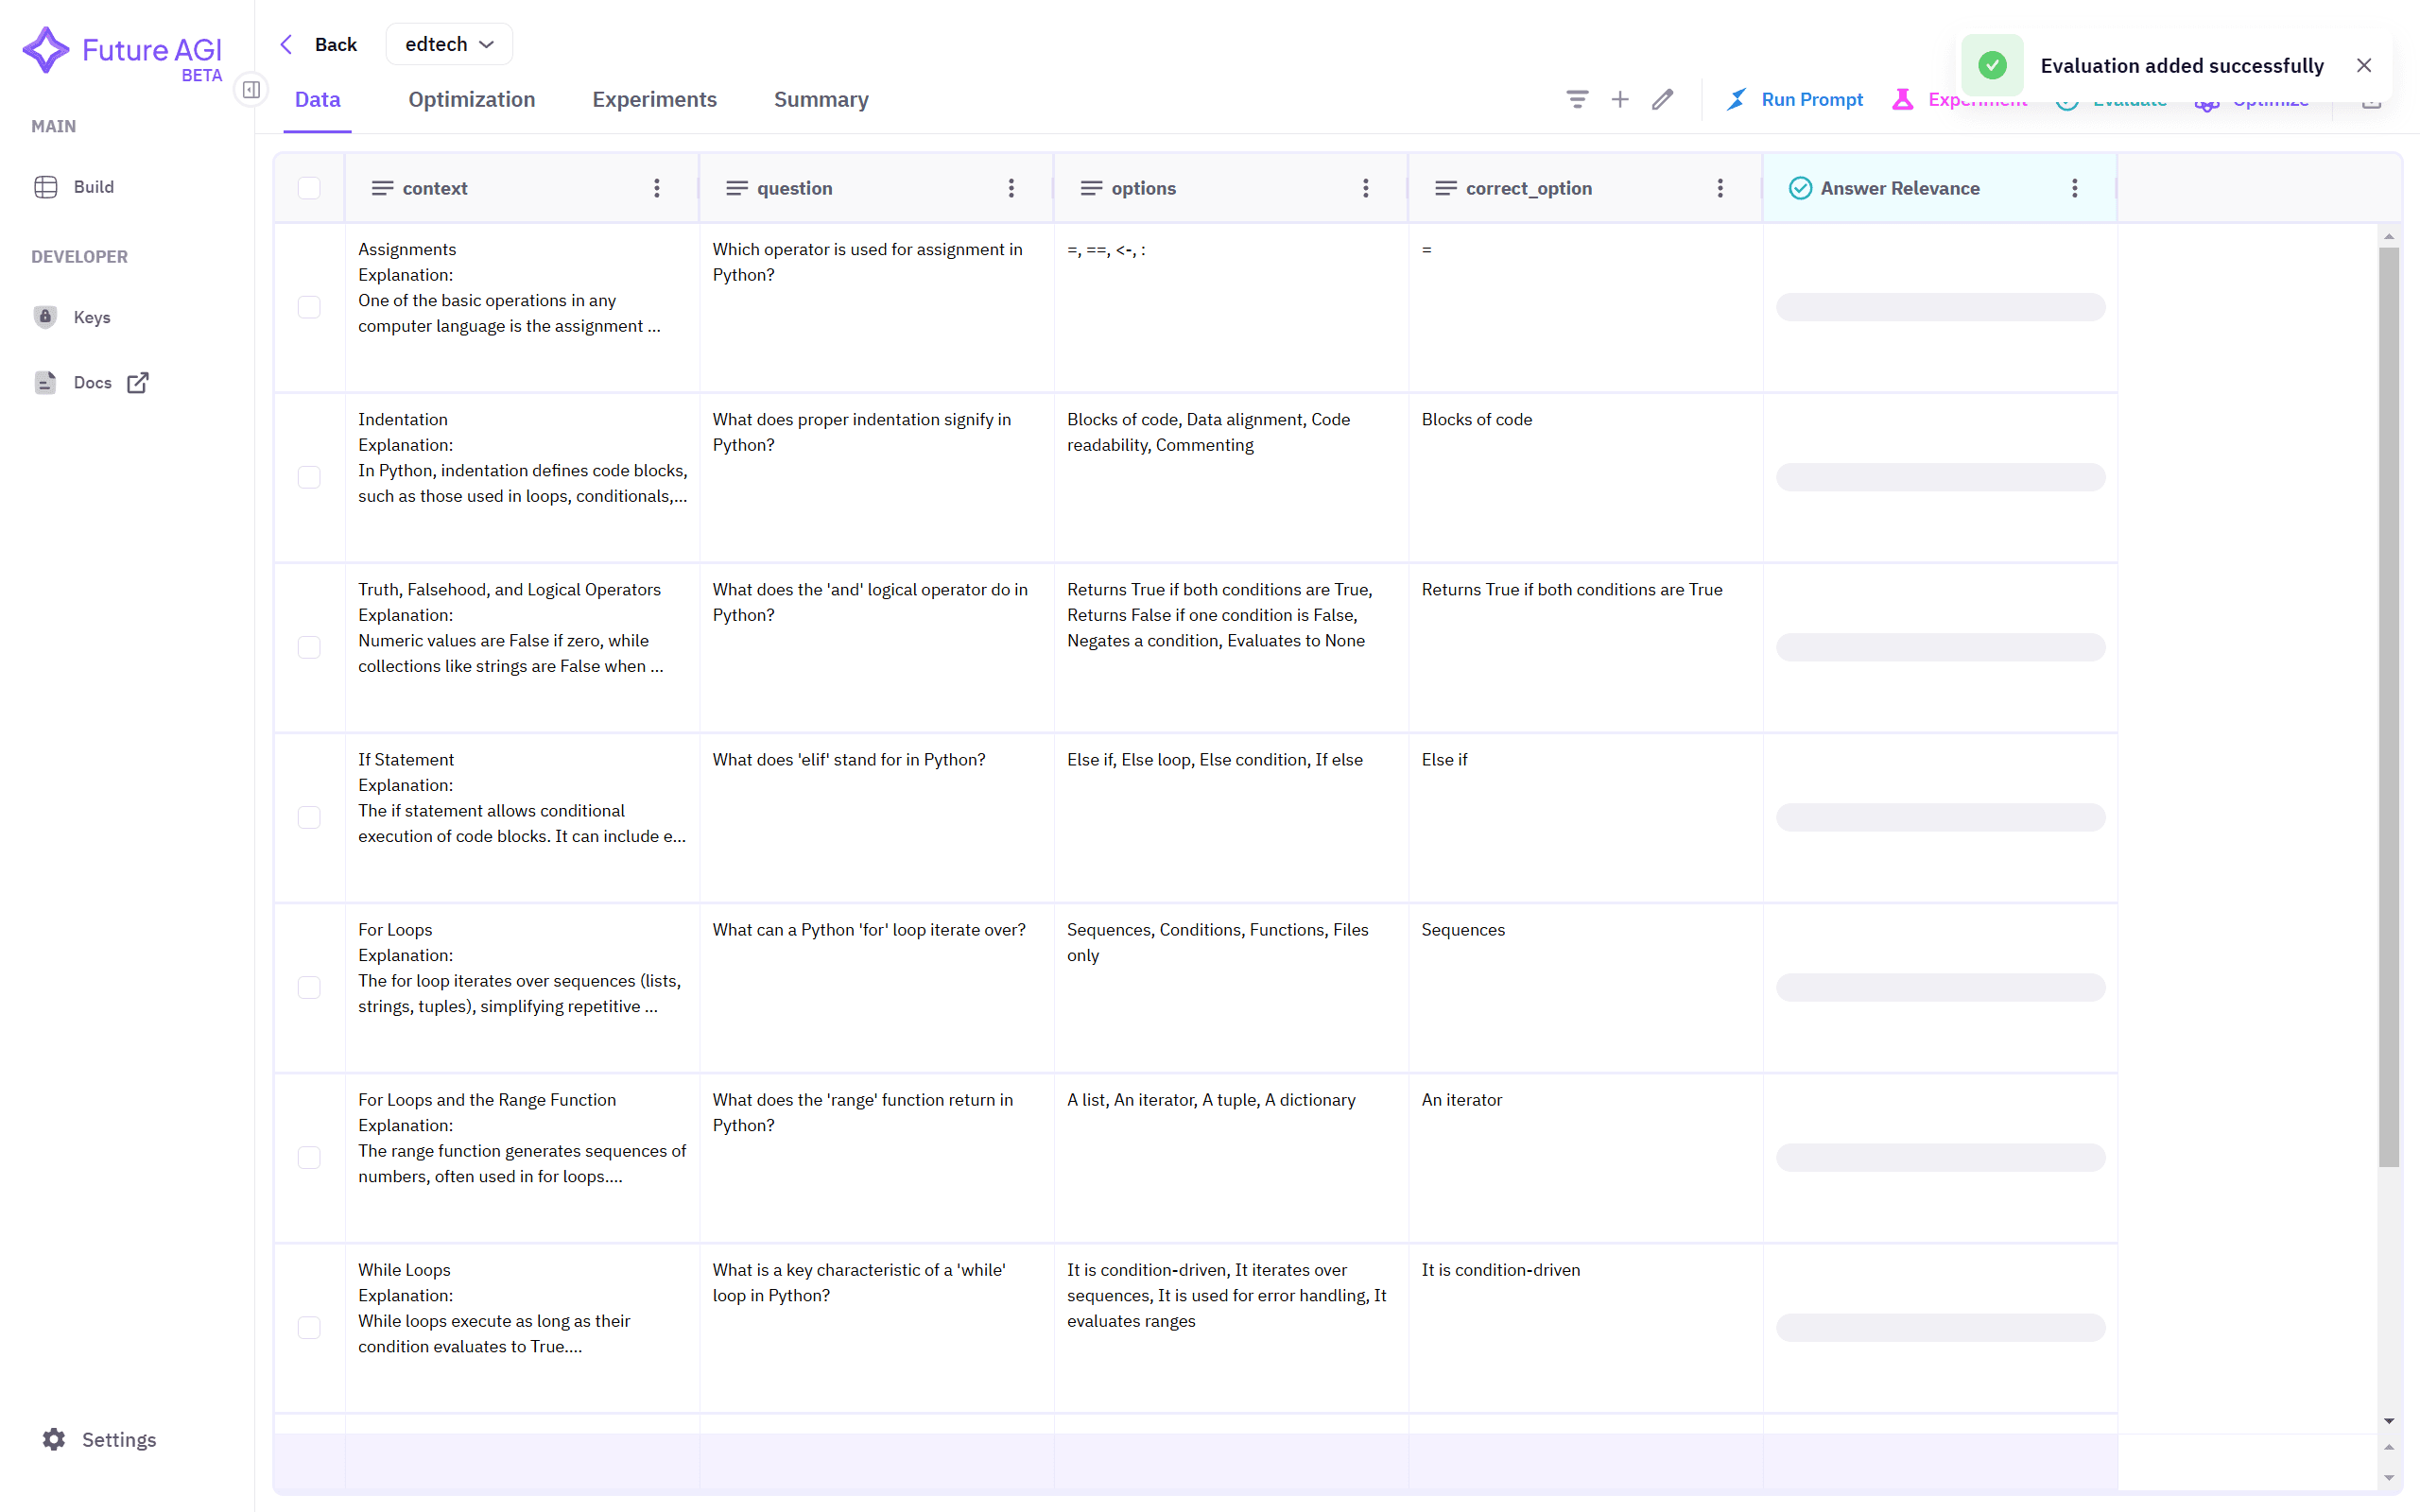
Task: Open the Keys page in the sidebar
Action: 91,317
